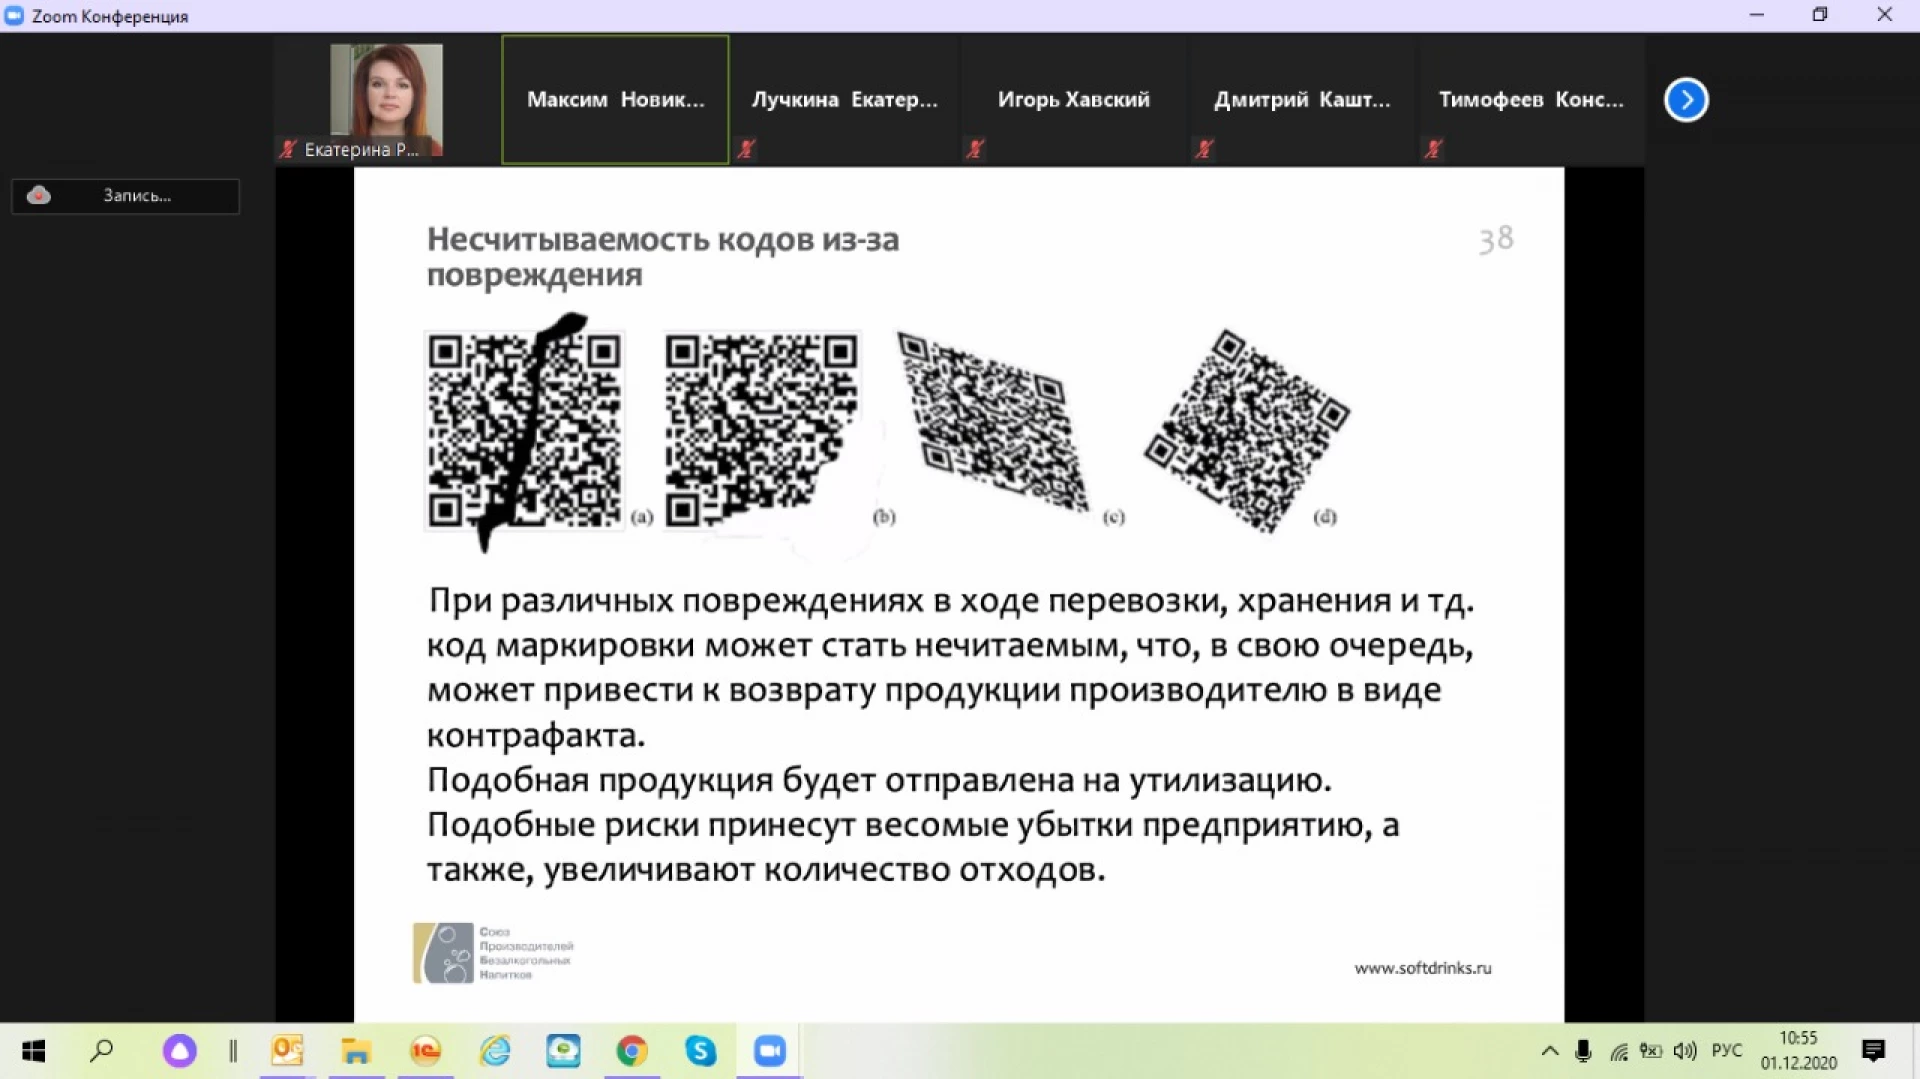Screen dimensions: 1920x1079
Task: Open Internet Explorer from the taskbar
Action: pyautogui.click(x=495, y=1051)
